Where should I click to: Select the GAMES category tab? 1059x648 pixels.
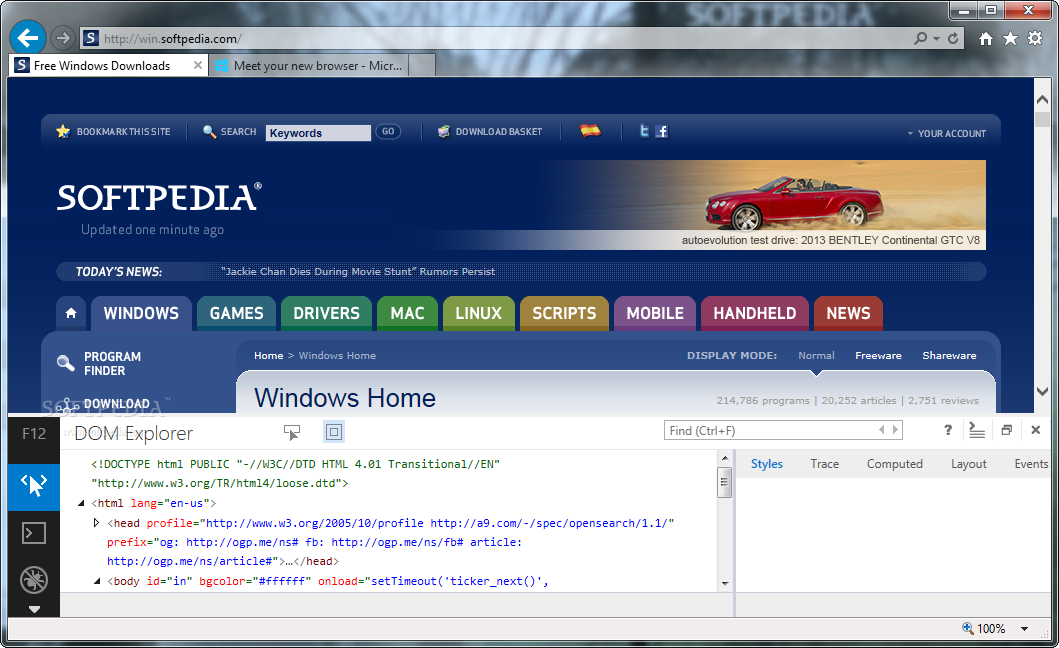pos(236,313)
